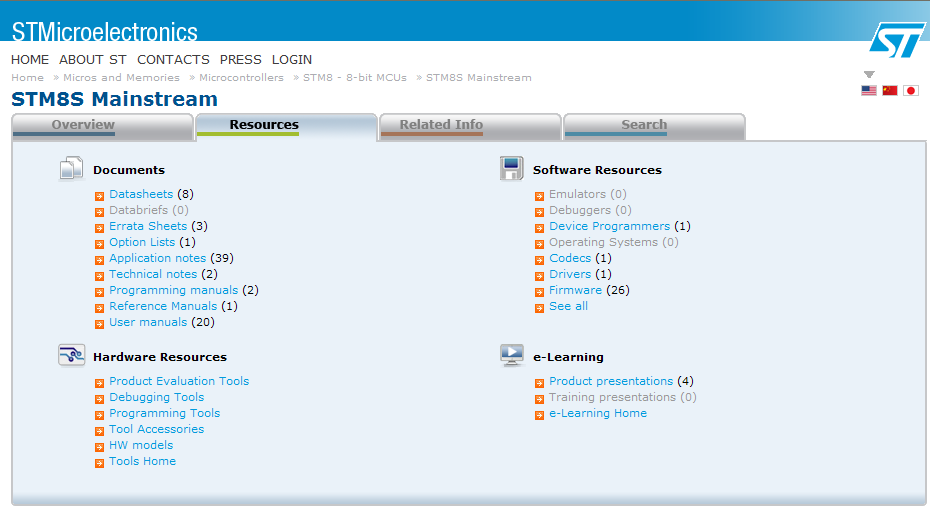Click the See all software link
This screenshot has width=930, height=509.
(568, 306)
